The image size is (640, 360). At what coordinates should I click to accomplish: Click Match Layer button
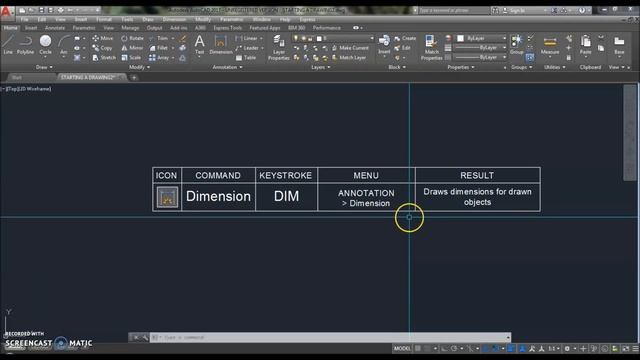(349, 58)
